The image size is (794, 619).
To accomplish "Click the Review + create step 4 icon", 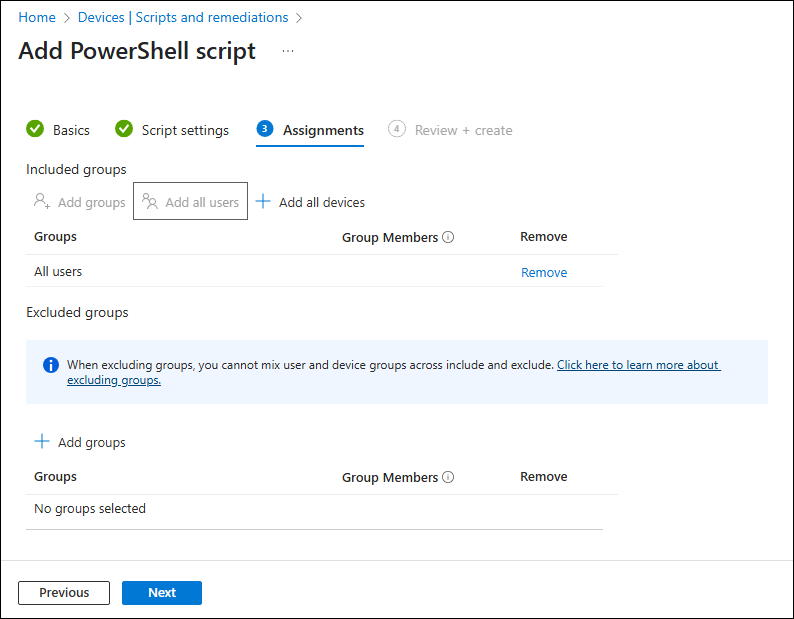I will point(397,129).
